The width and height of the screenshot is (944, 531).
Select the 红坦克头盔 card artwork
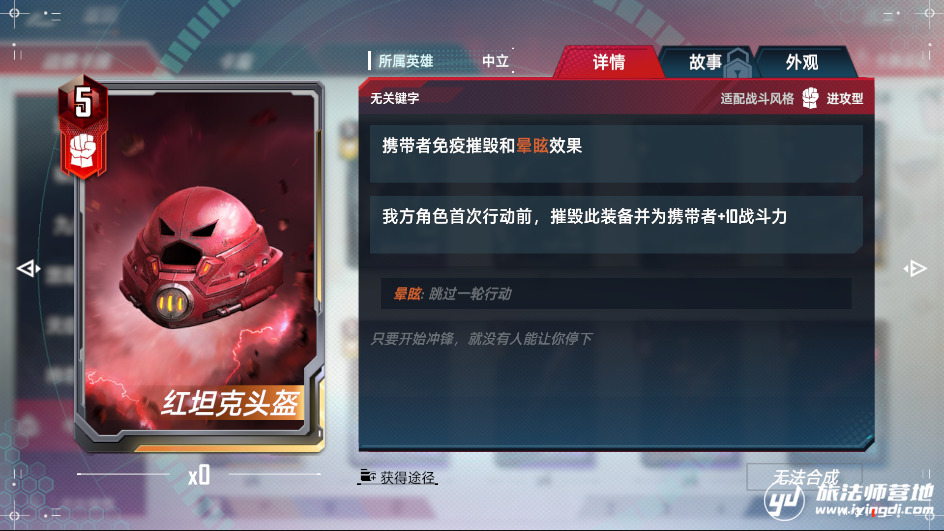tap(199, 264)
